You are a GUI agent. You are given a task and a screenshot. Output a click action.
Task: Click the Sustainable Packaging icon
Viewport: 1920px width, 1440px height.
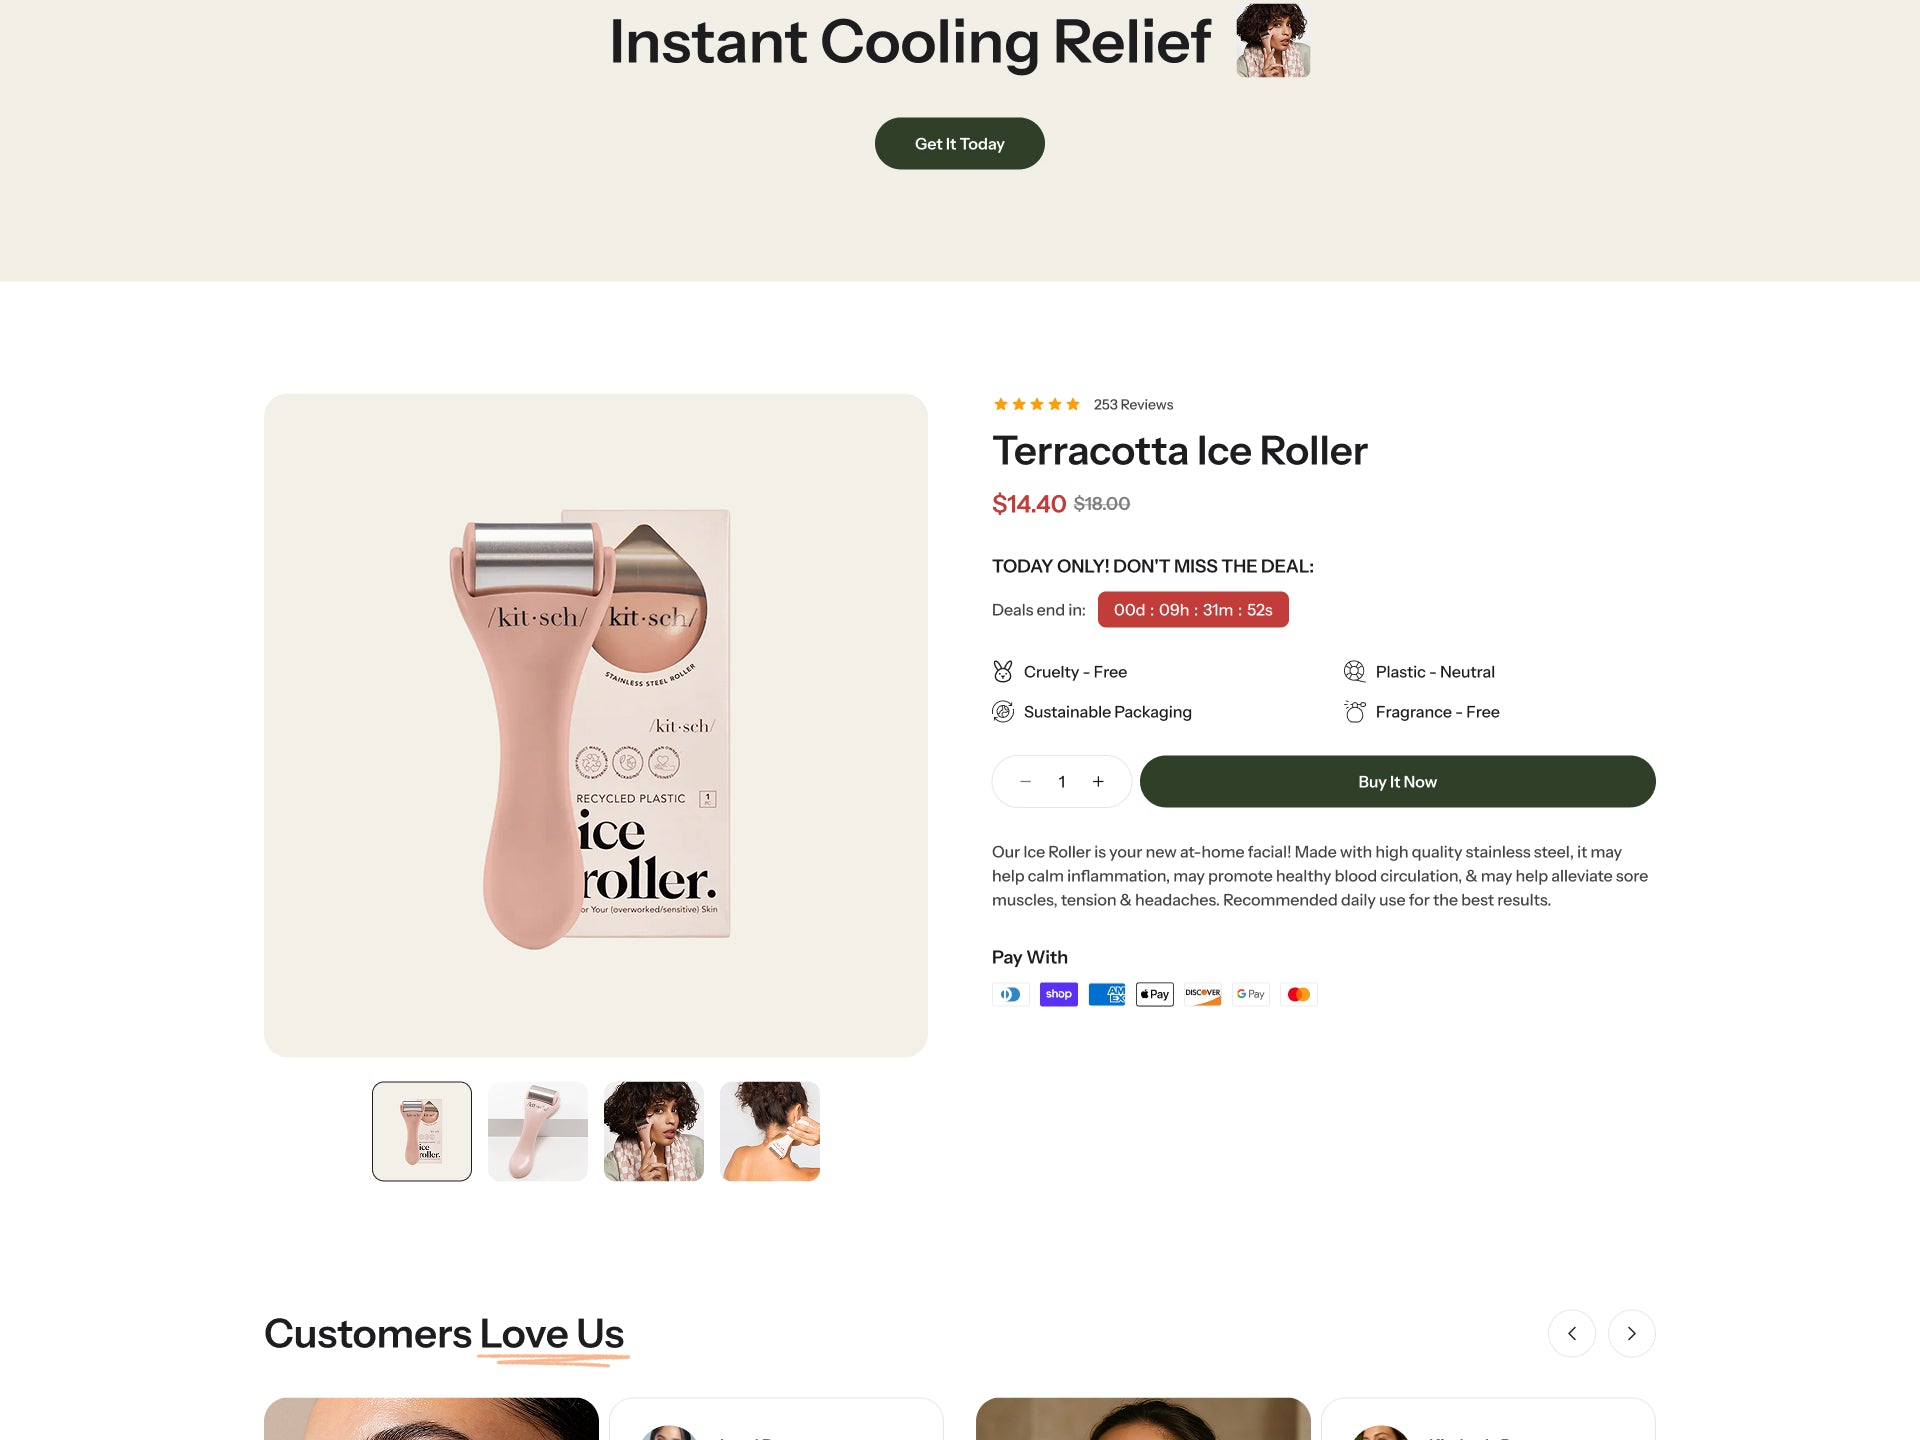tap(1002, 712)
